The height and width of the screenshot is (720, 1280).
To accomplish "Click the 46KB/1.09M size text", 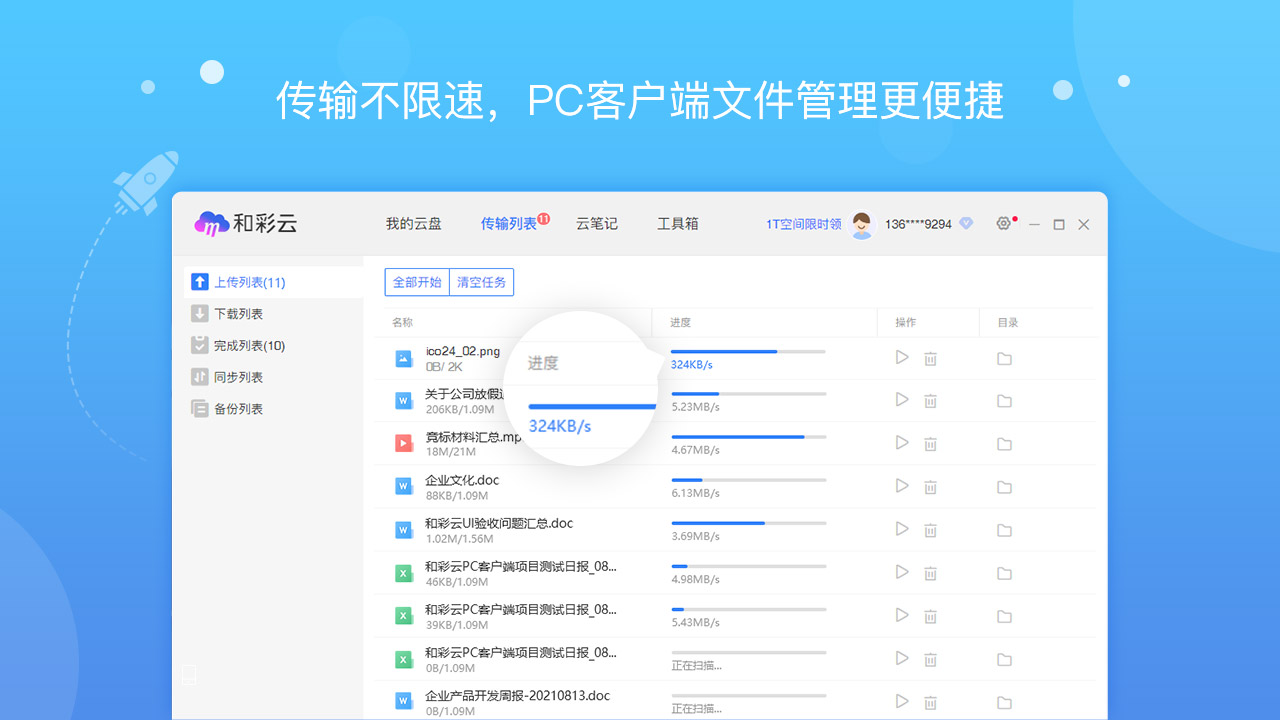I will [457, 582].
